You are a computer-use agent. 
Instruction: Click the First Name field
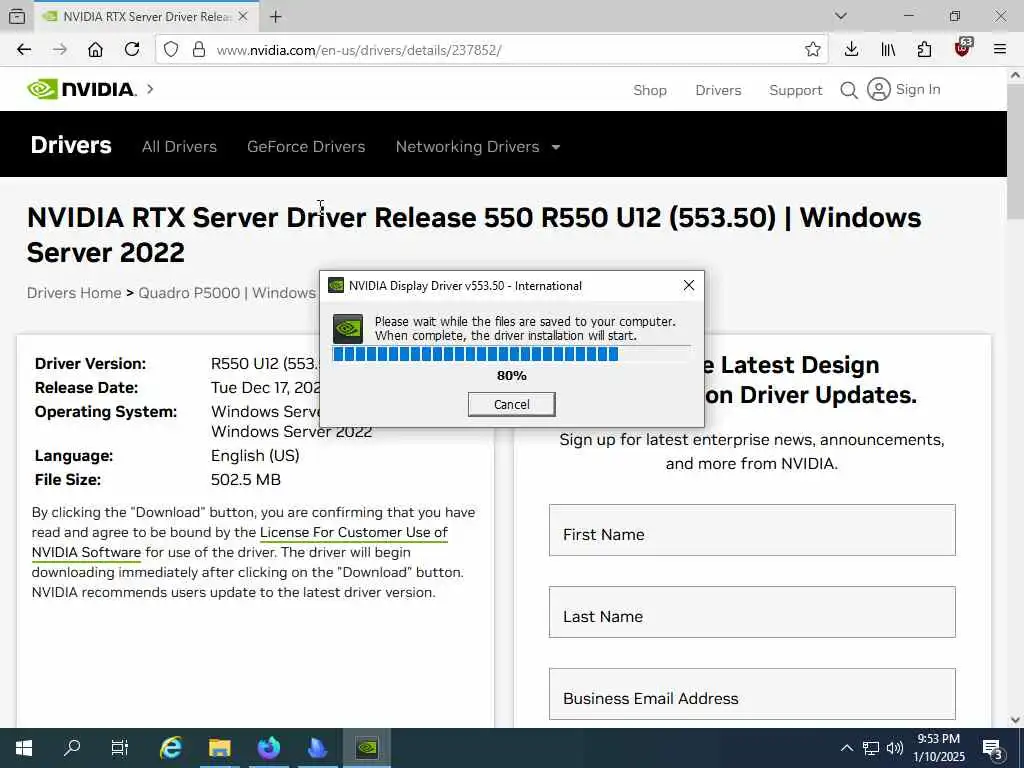tap(752, 530)
